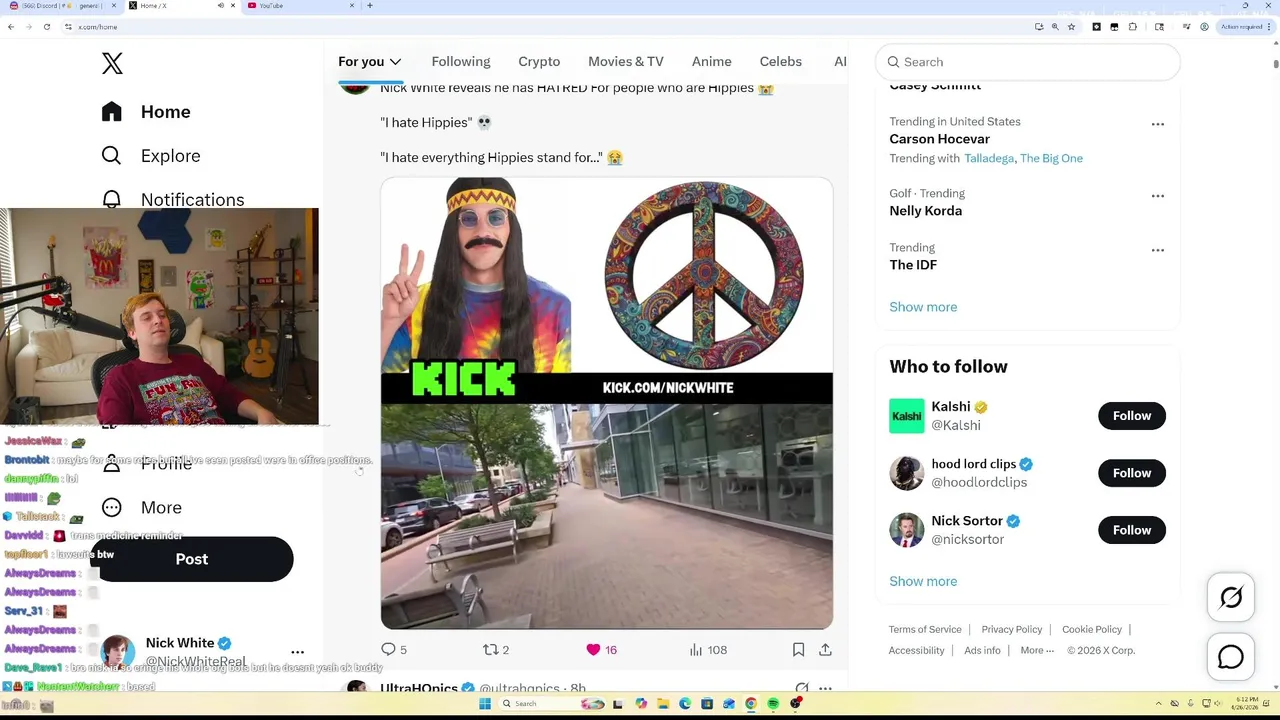This screenshot has height=720, width=1280.
Task: Open more options for Carson Hocevar trend
Action: (1158, 124)
